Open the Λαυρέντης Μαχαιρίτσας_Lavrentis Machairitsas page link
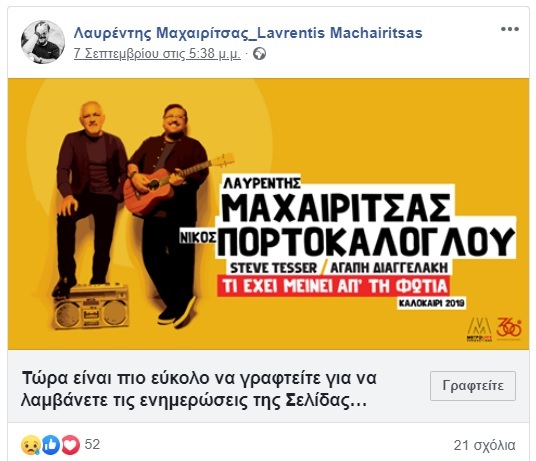 coord(248,33)
